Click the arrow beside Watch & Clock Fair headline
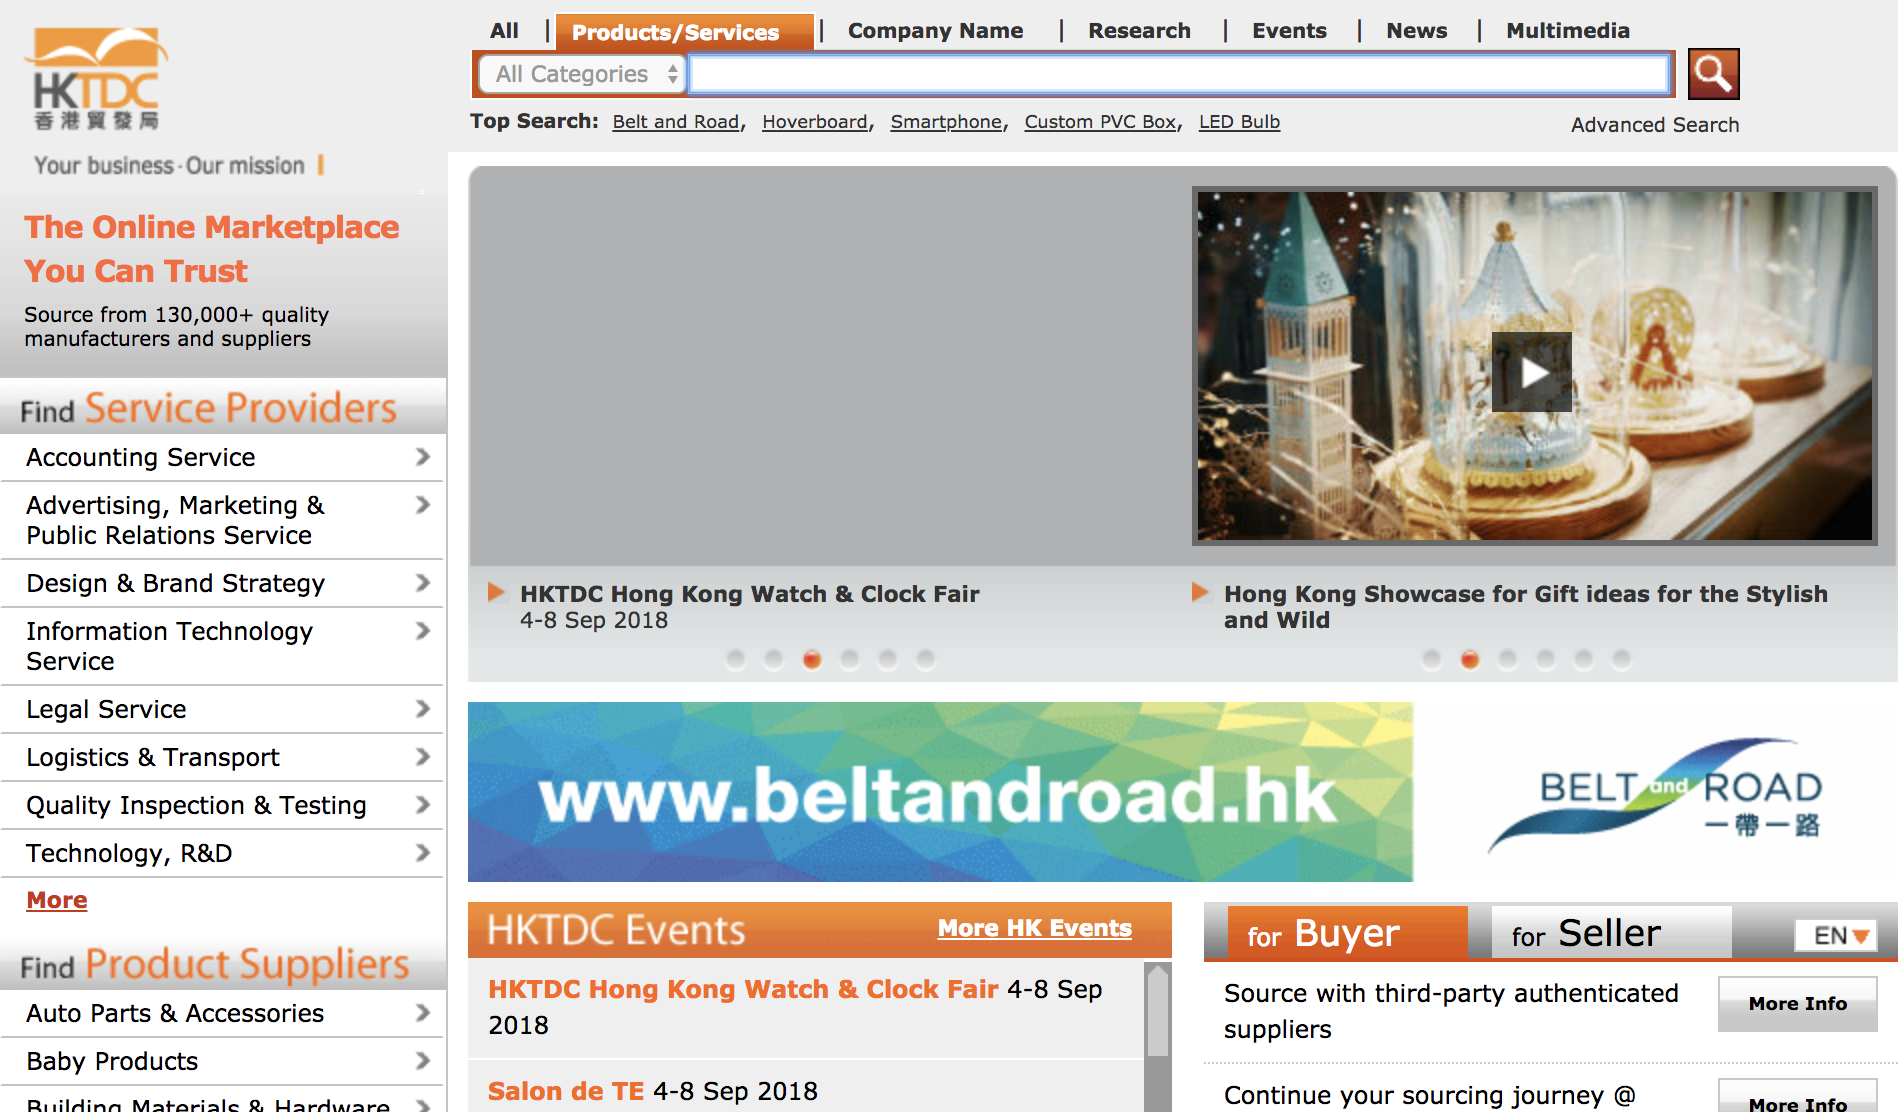Viewport: 1904px width, 1112px height. coord(496,592)
